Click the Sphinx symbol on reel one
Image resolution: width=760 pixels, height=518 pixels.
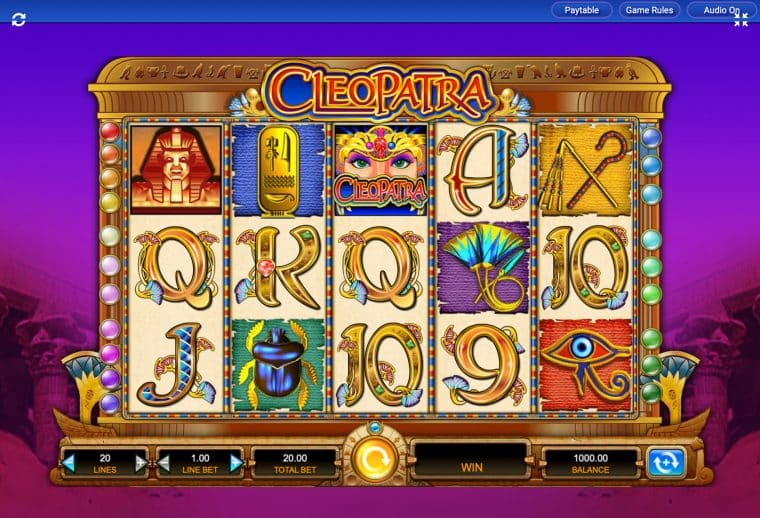[176, 169]
